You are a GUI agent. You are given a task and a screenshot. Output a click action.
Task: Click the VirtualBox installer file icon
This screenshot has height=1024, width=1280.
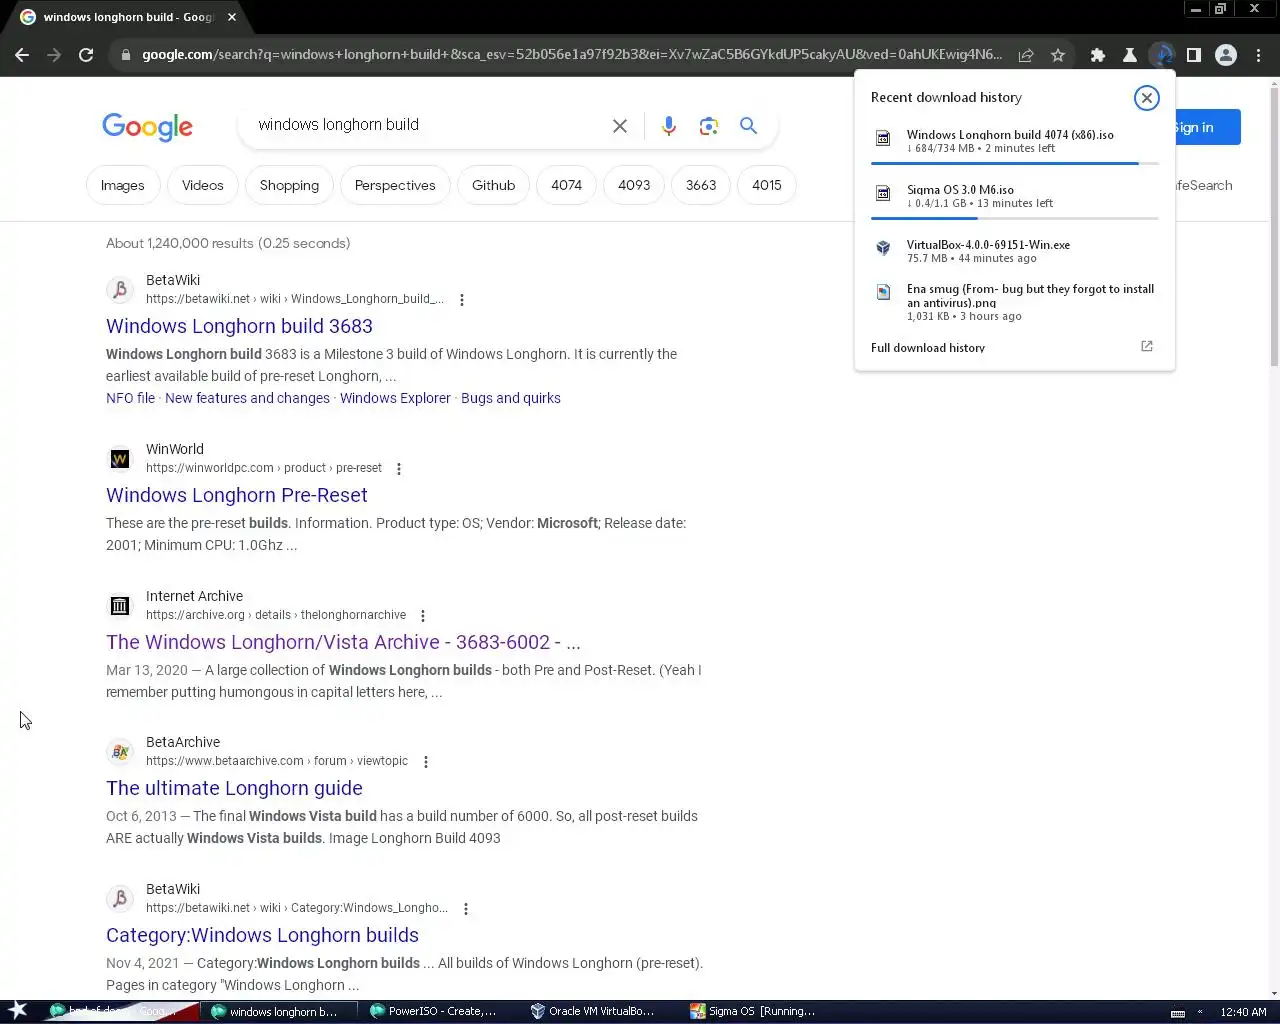[x=883, y=248]
